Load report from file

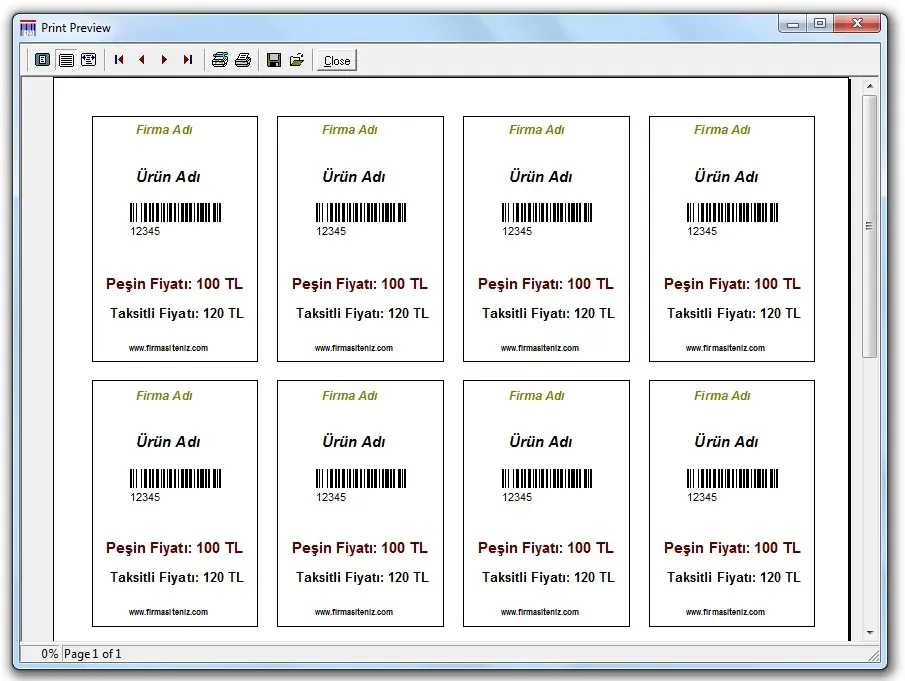pos(297,59)
